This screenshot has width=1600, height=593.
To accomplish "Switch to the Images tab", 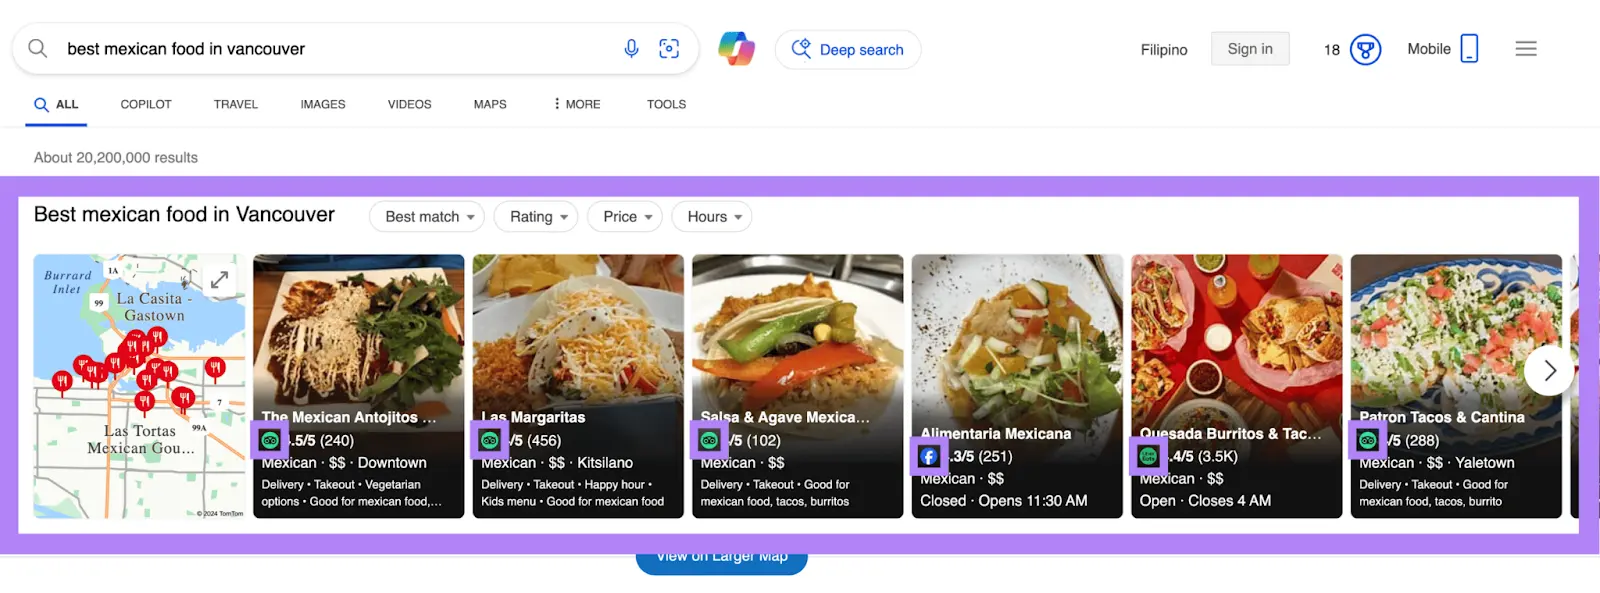I will coord(322,104).
